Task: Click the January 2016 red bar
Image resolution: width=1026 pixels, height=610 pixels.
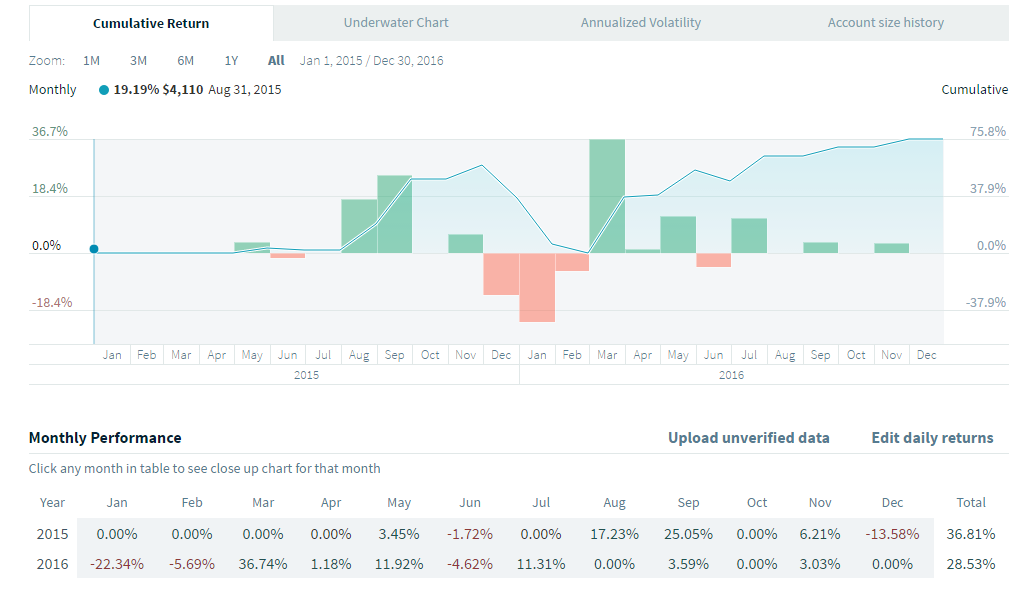Action: 537,287
